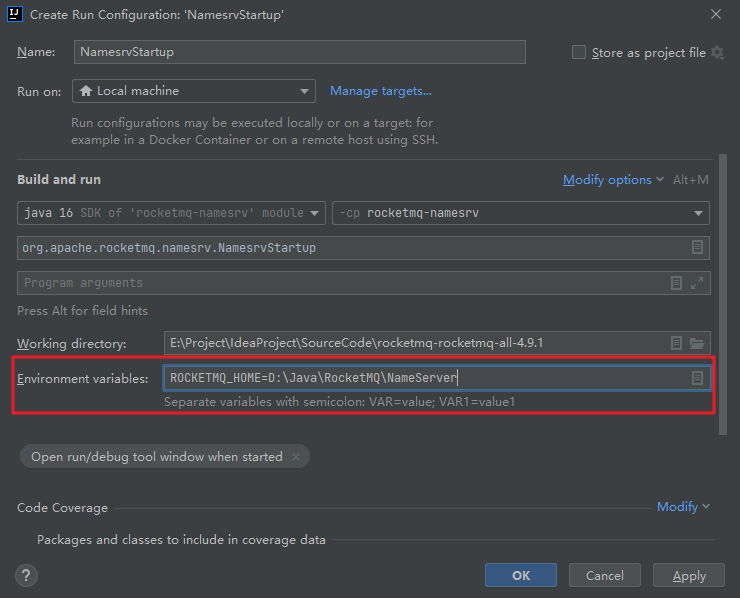Click the IntelliJ IDEA logo in title bar
Screen dimensions: 740x598
click(x=15, y=14)
